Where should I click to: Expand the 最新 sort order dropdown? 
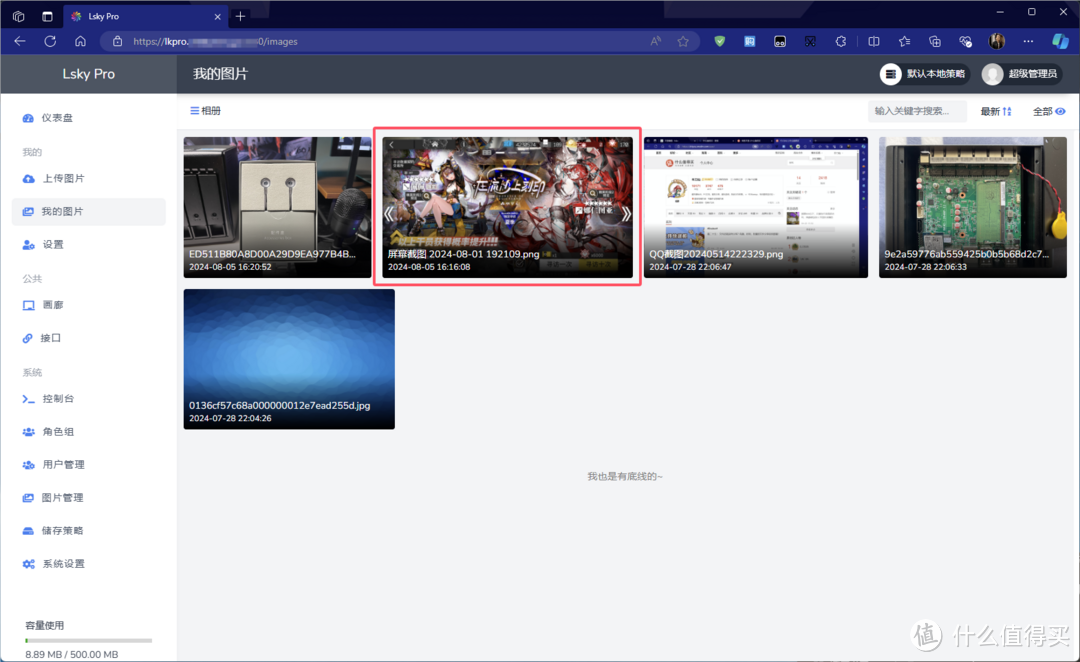tap(996, 111)
